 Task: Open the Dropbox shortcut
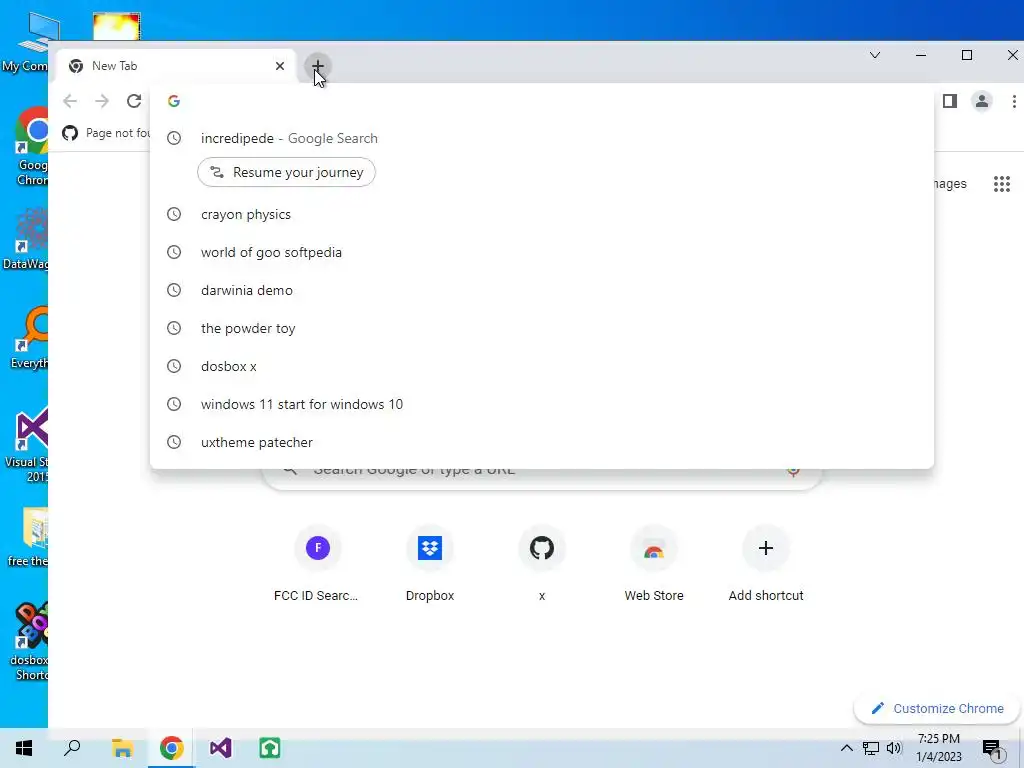pyautogui.click(x=430, y=563)
